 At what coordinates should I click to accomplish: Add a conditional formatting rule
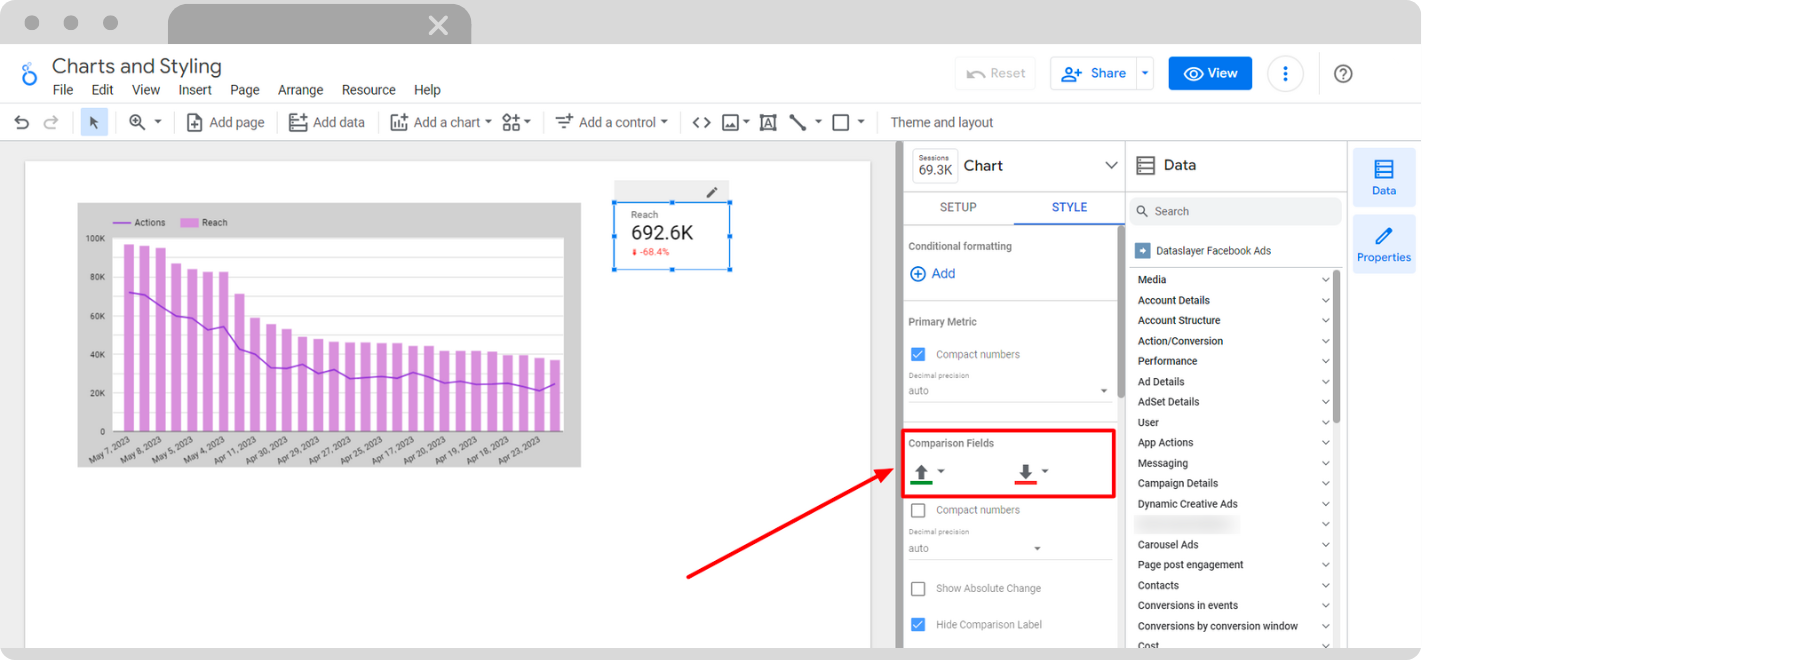[932, 274]
